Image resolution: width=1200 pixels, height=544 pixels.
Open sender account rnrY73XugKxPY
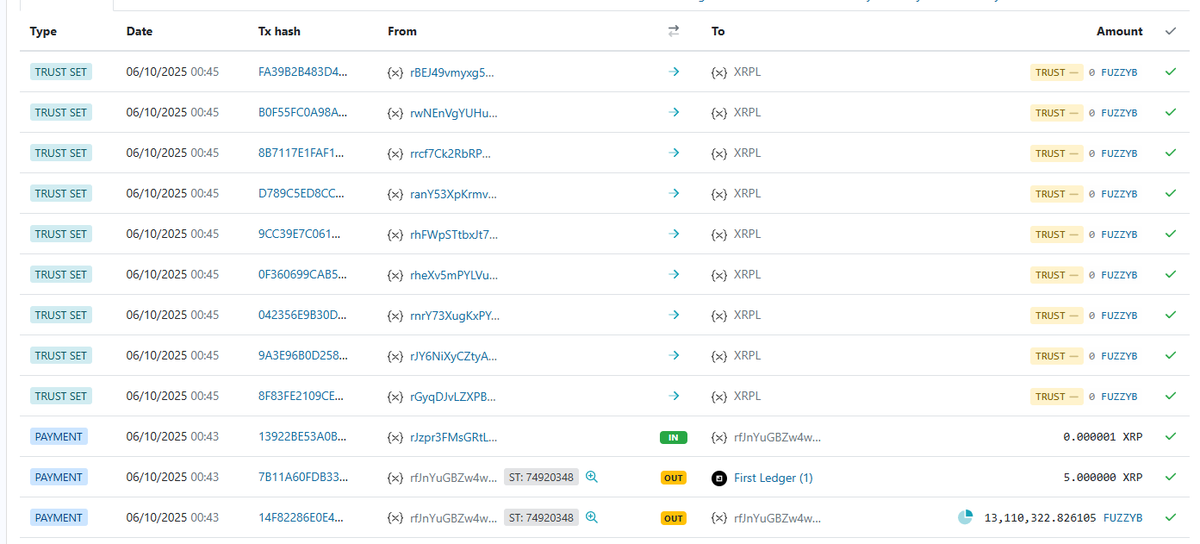coord(453,315)
